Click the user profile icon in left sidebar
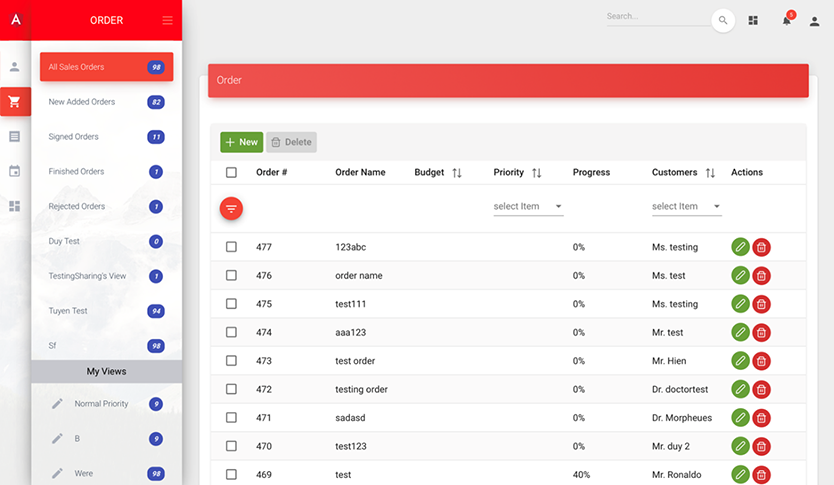The image size is (834, 485). click(x=15, y=67)
